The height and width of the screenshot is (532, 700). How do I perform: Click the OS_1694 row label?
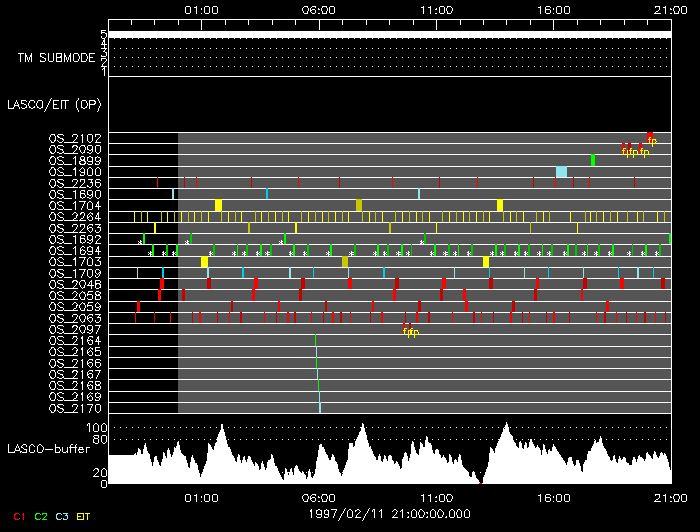tap(74, 250)
